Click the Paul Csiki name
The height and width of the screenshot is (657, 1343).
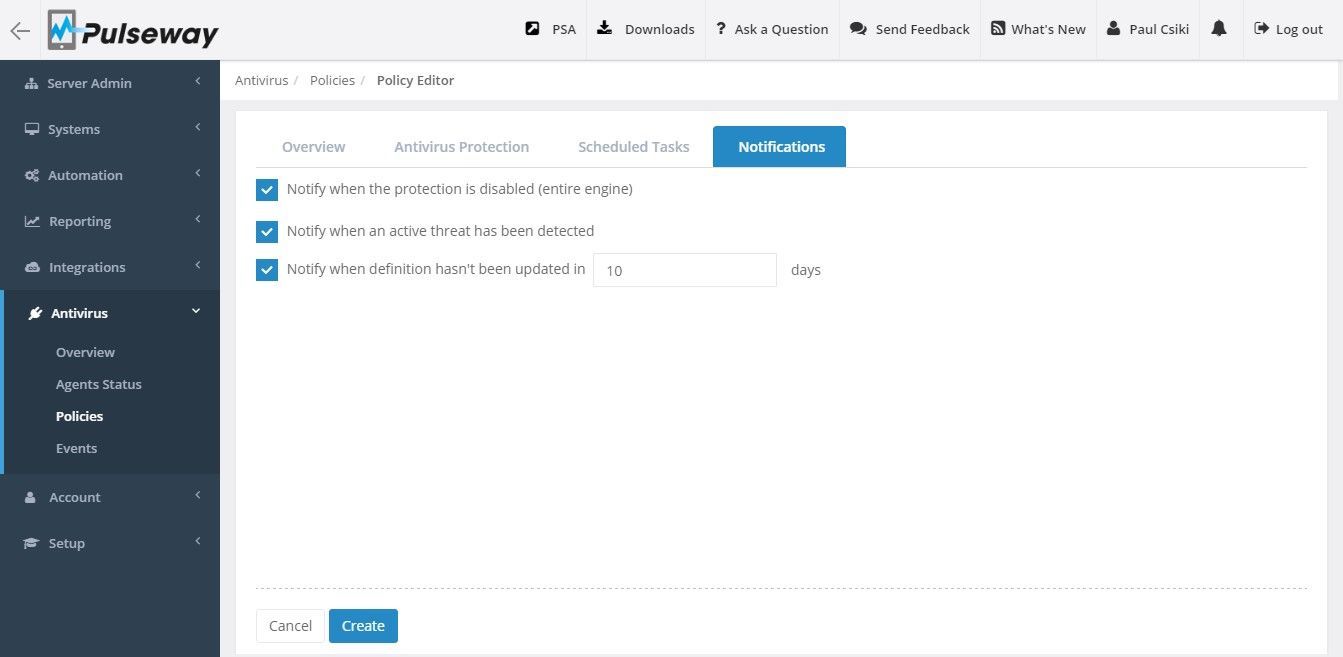click(x=1159, y=30)
